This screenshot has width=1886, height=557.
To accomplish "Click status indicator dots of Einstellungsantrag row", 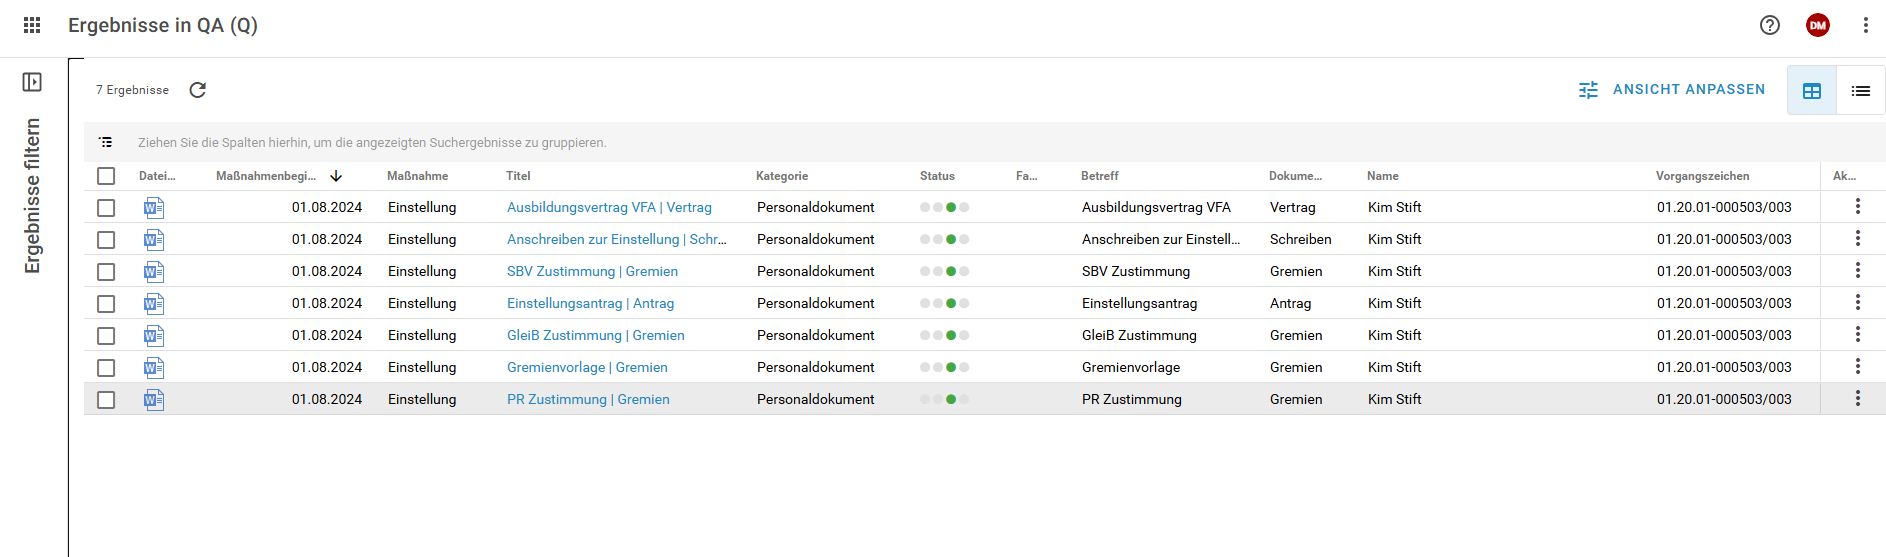I will click(944, 303).
